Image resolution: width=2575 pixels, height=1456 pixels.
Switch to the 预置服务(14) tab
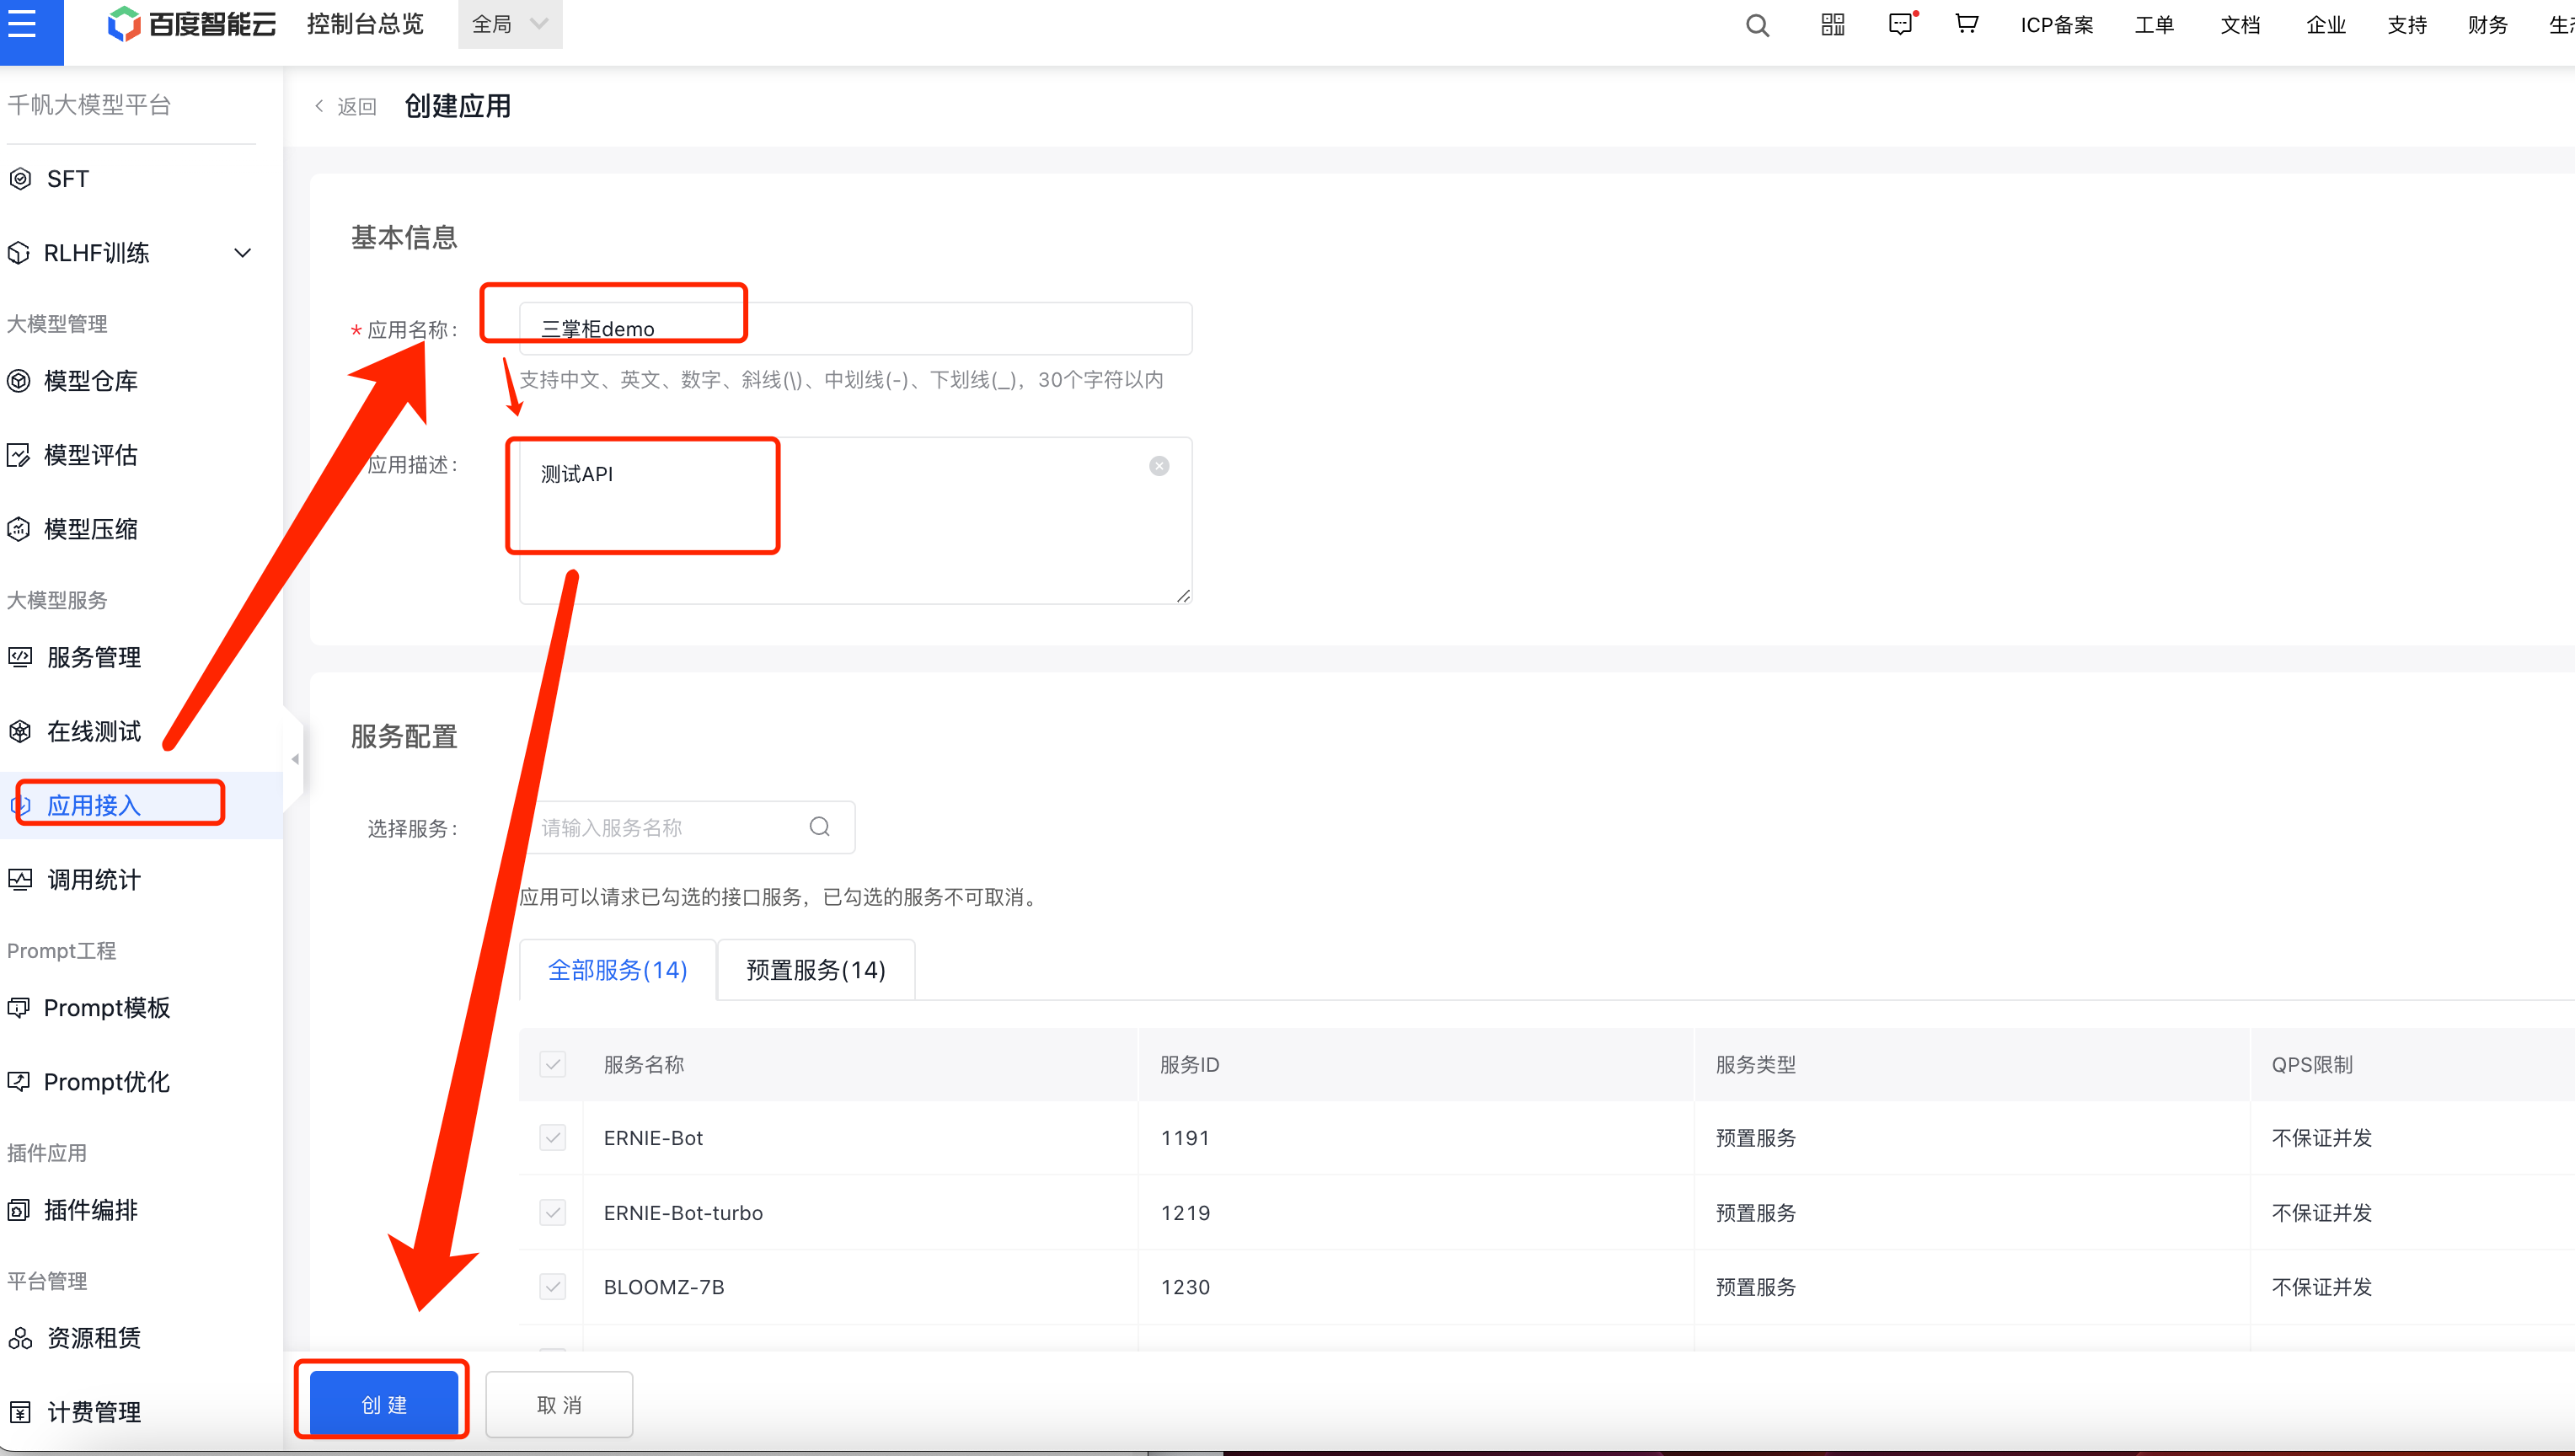816,970
